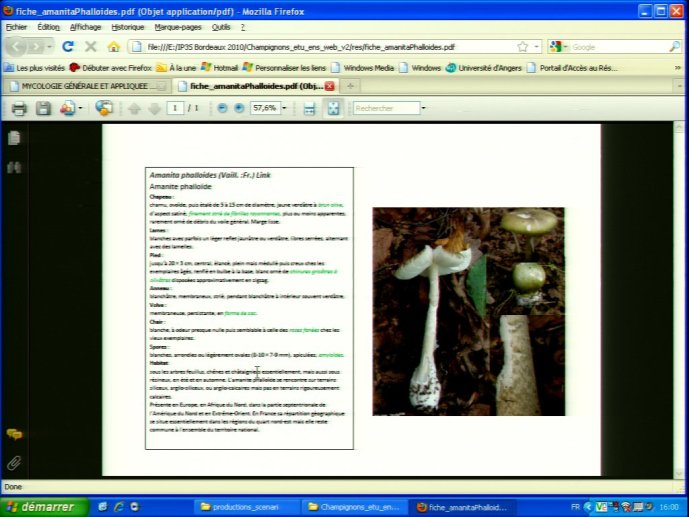Open Portail d'Accès au Rés... bookmark
This screenshot has width=689, height=517.
(x=573, y=68)
